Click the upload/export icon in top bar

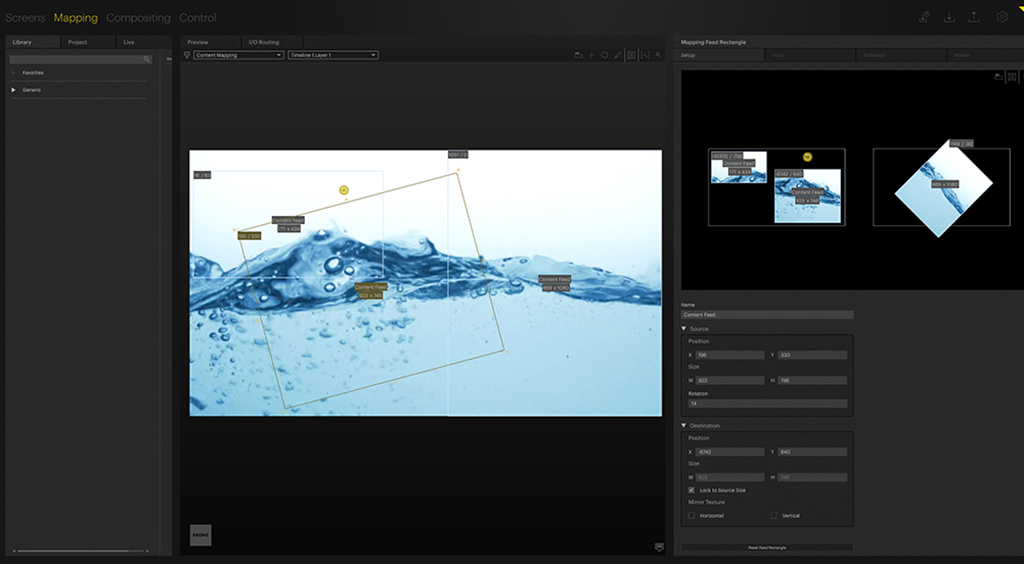click(x=976, y=17)
